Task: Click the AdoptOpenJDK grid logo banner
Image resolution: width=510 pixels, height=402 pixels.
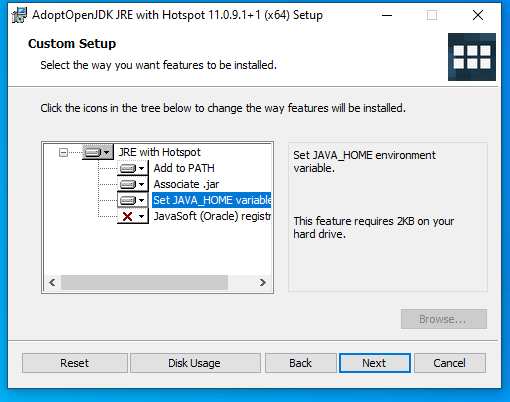Action: pos(472,57)
